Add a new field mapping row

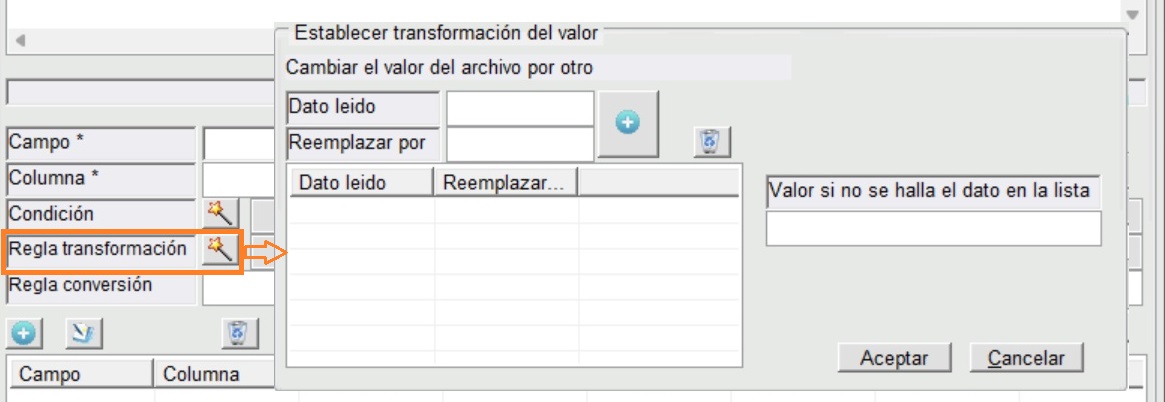tap(24, 332)
